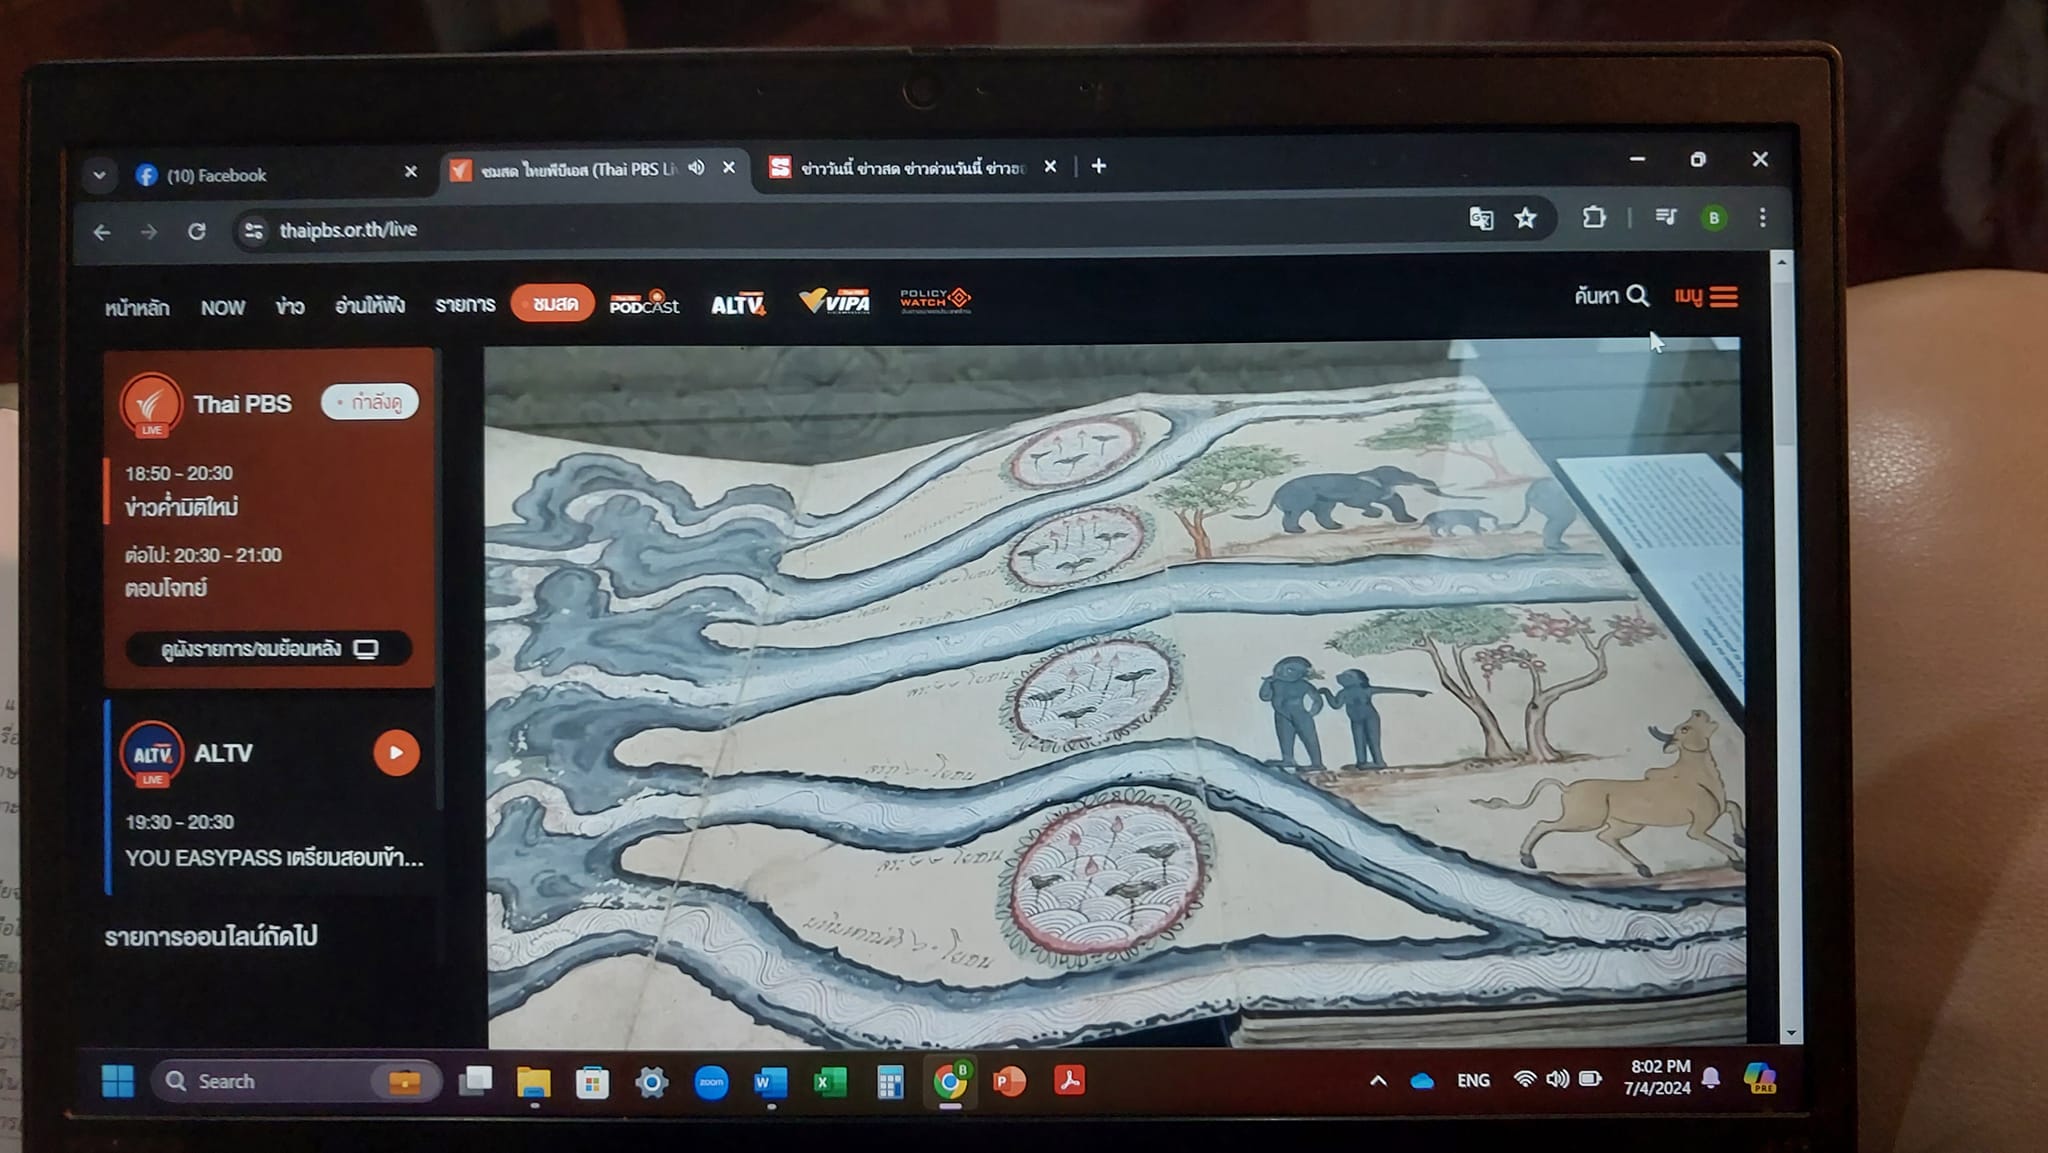Open the เมนู hamburger menu
2048x1153 pixels.
[x=1706, y=297]
